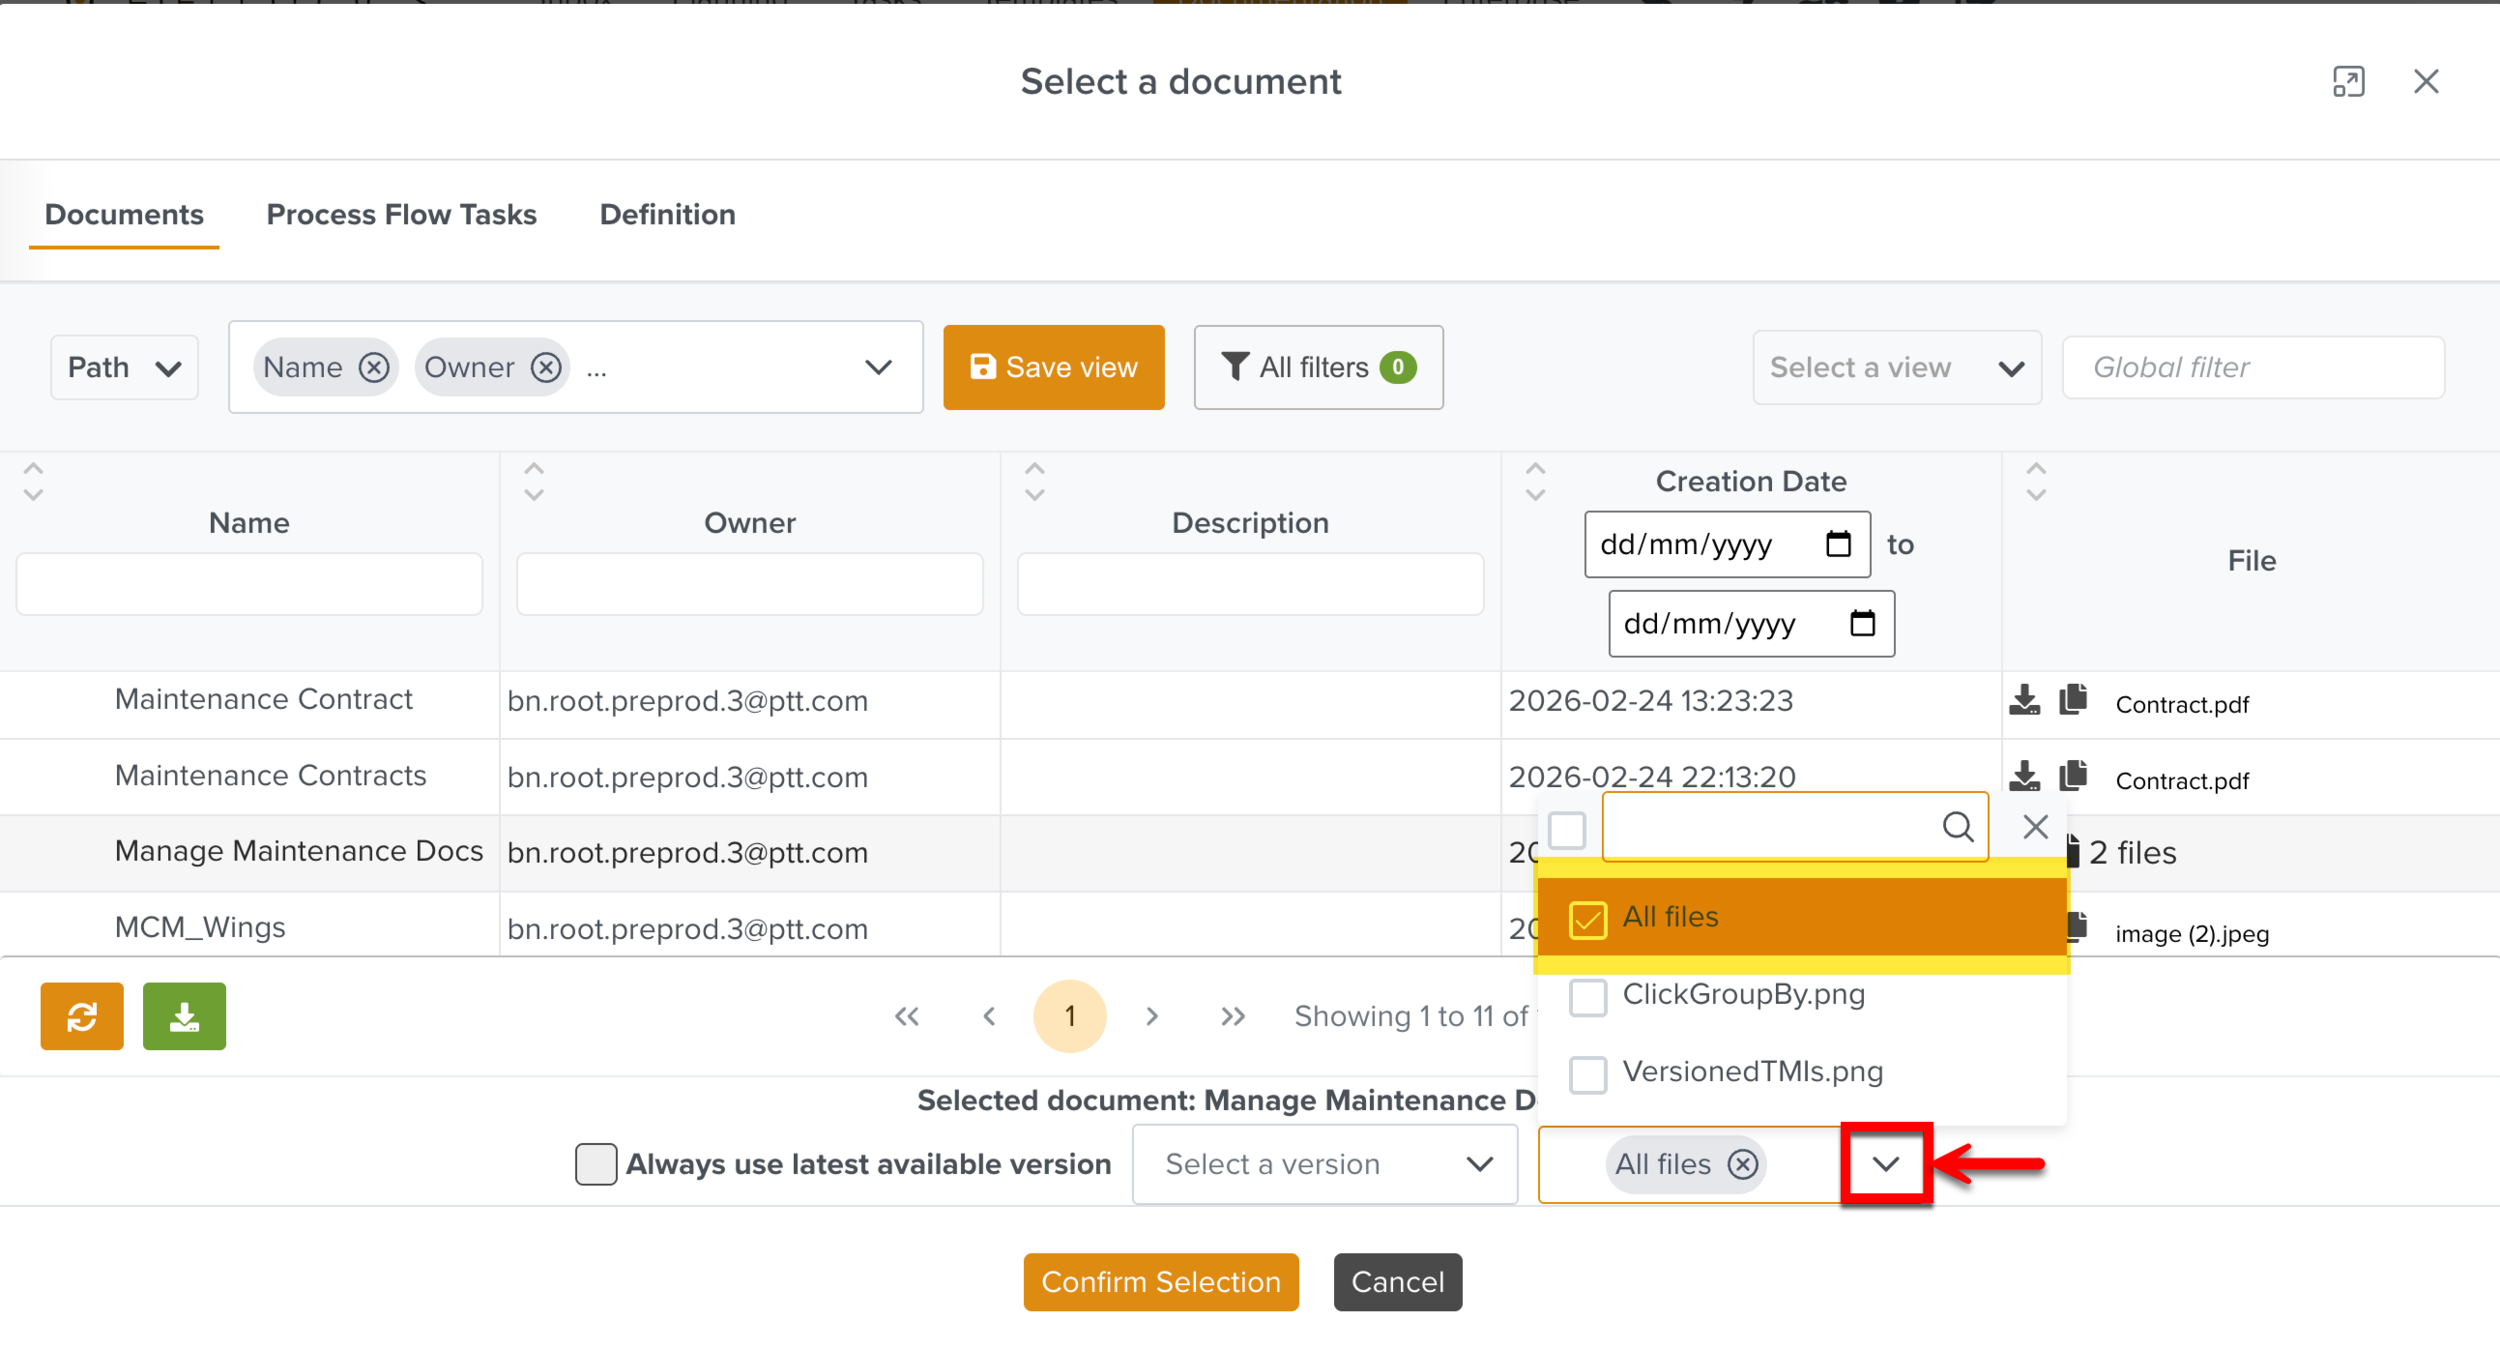Image resolution: width=2500 pixels, height=1350 pixels.
Task: Enable Always use latest available version
Action: tap(596, 1164)
